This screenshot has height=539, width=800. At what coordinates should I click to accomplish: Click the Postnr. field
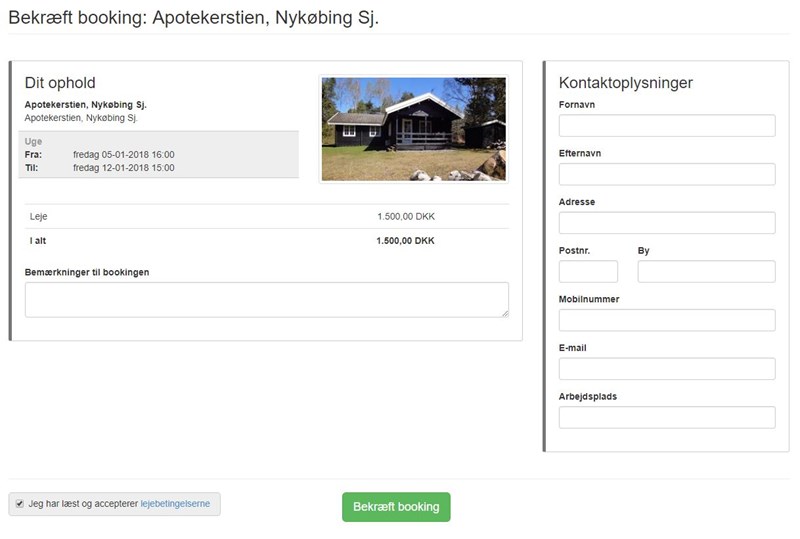tap(588, 272)
